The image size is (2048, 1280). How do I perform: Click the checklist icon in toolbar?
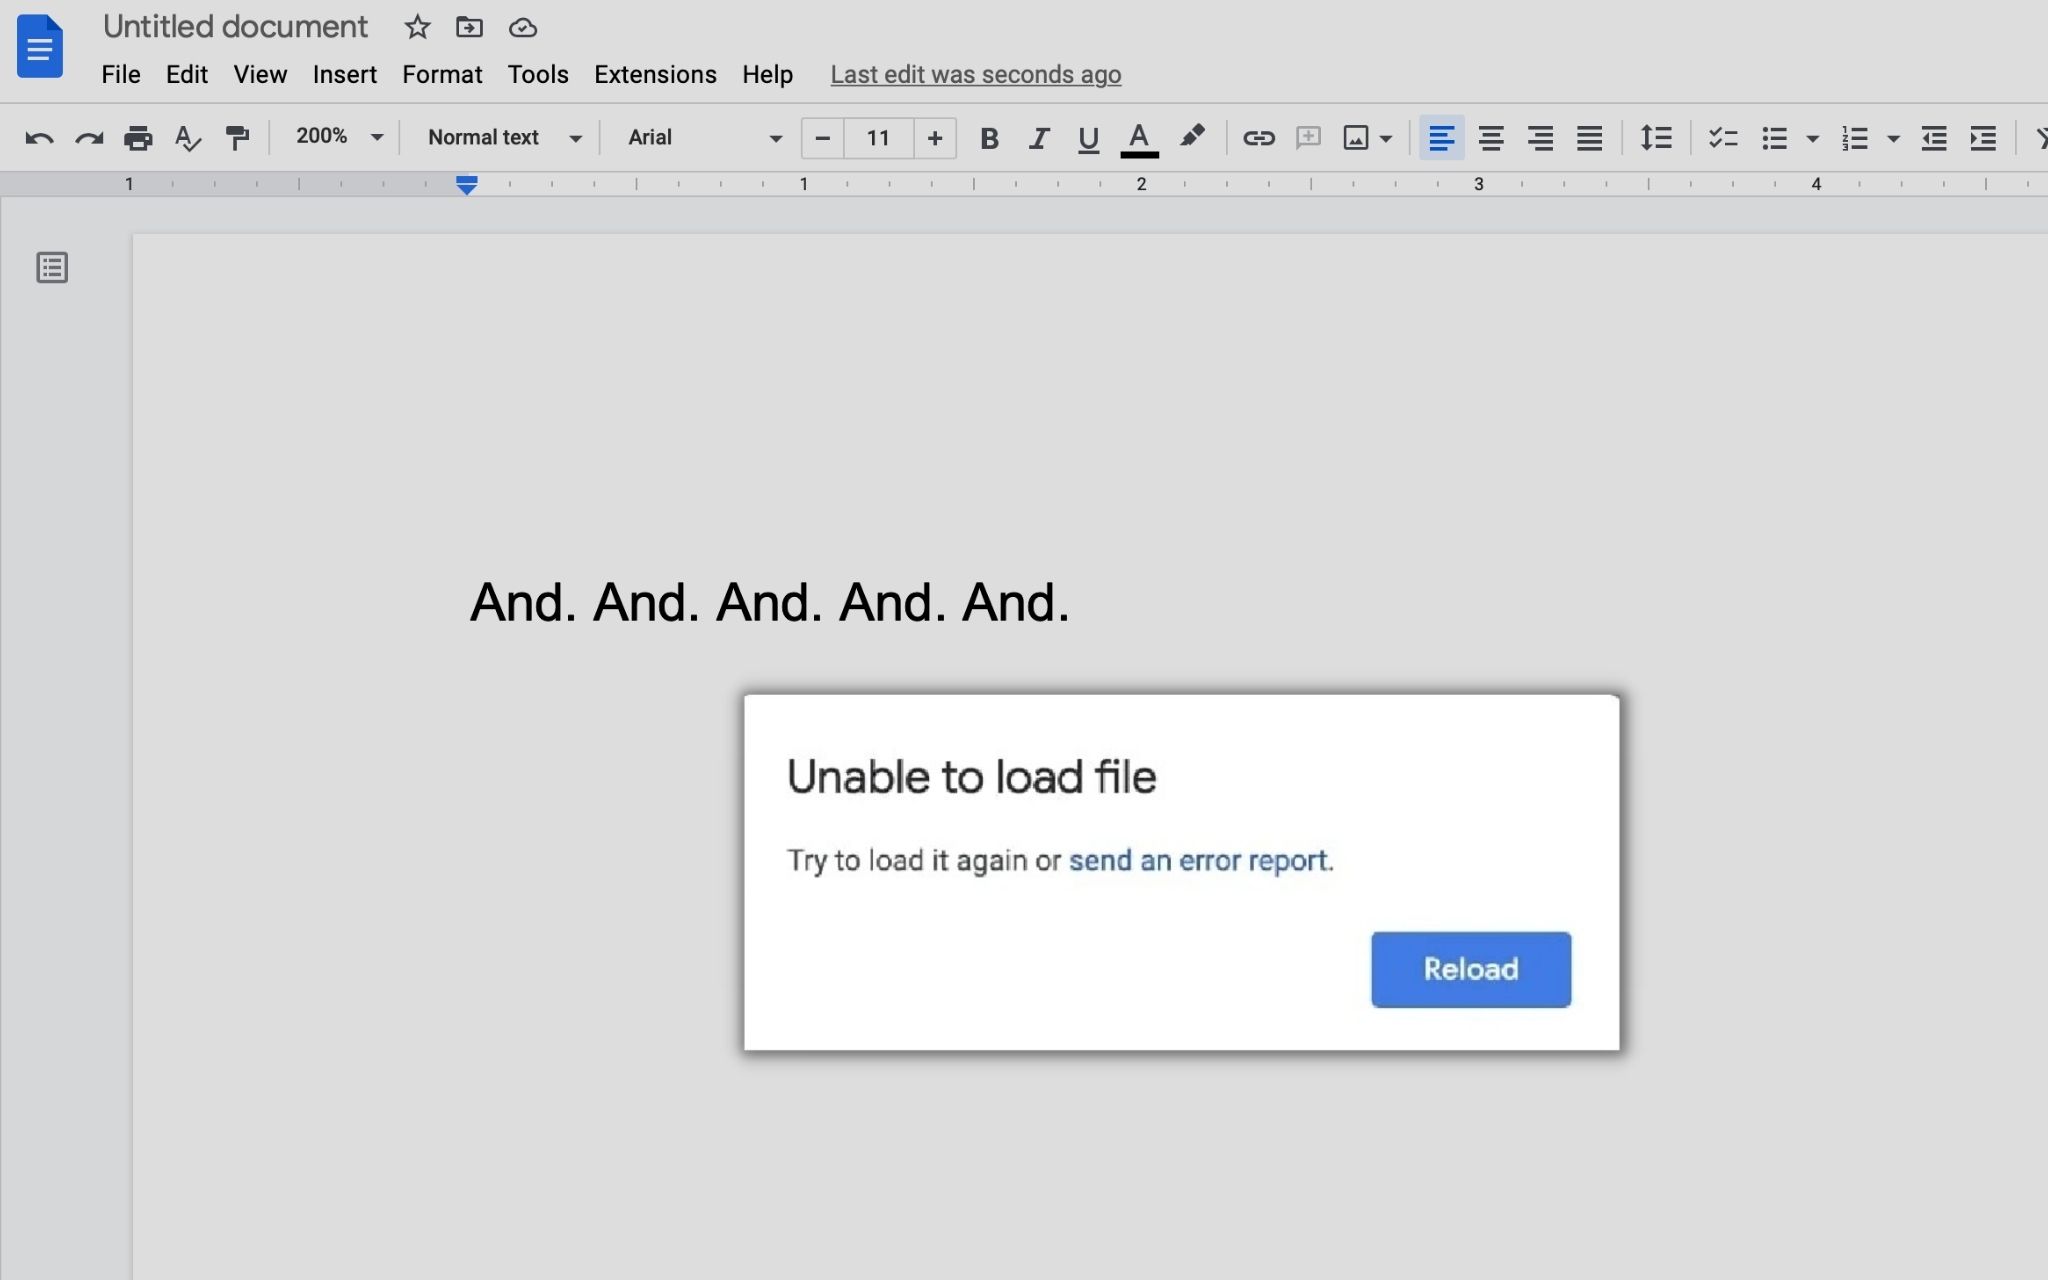1722,138
